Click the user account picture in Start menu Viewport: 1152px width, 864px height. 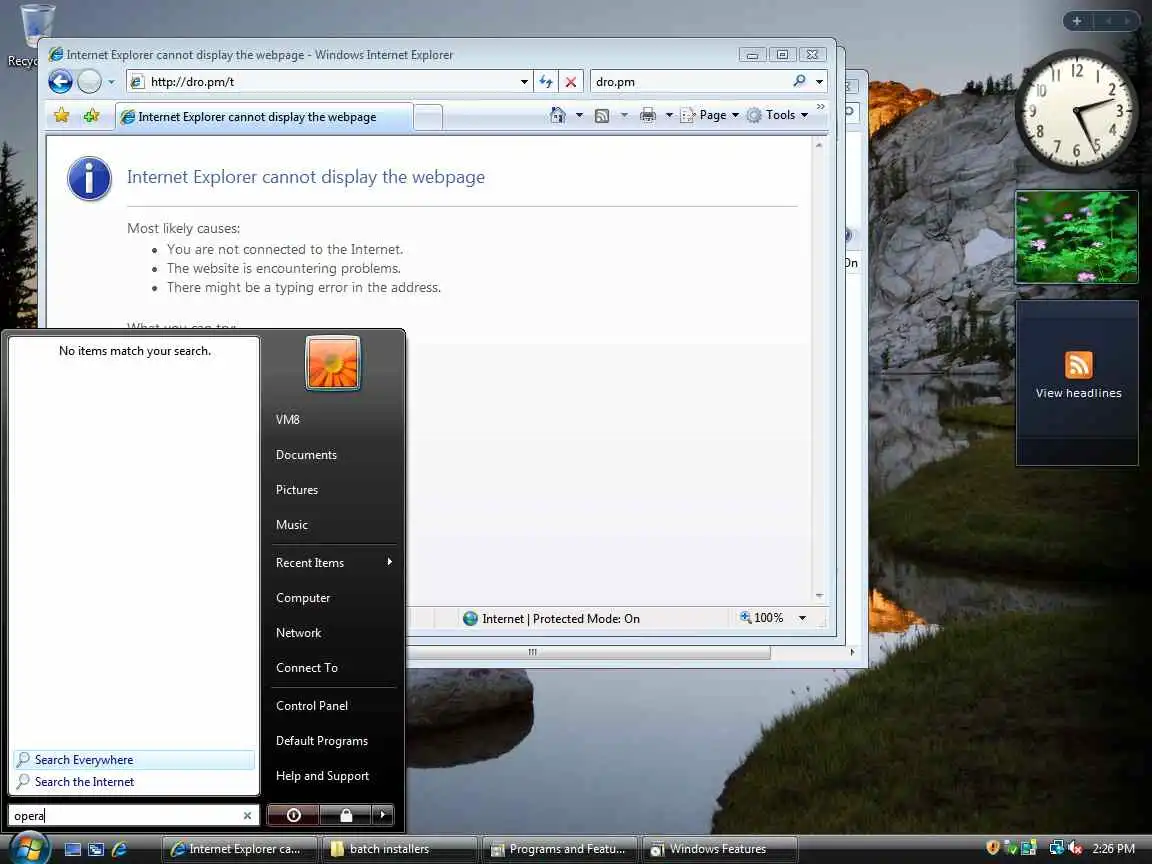coord(333,363)
